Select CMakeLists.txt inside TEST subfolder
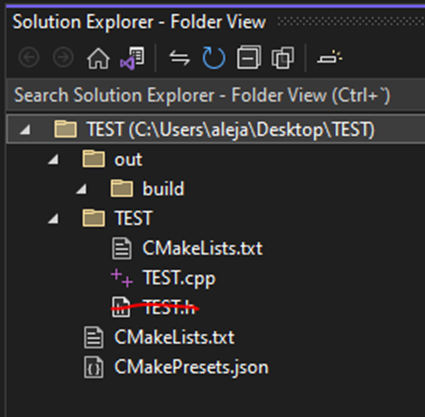This screenshot has width=425, height=417. coord(202,248)
